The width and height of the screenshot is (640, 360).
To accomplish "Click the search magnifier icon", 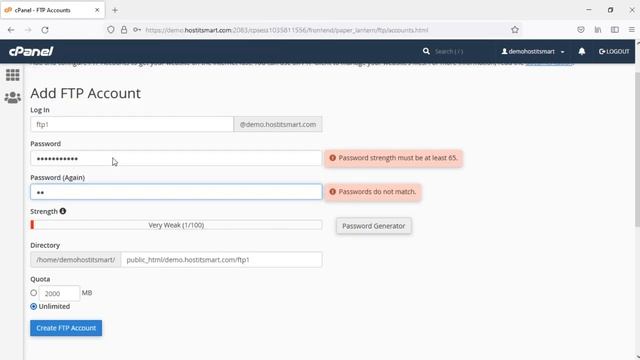I will (426, 51).
